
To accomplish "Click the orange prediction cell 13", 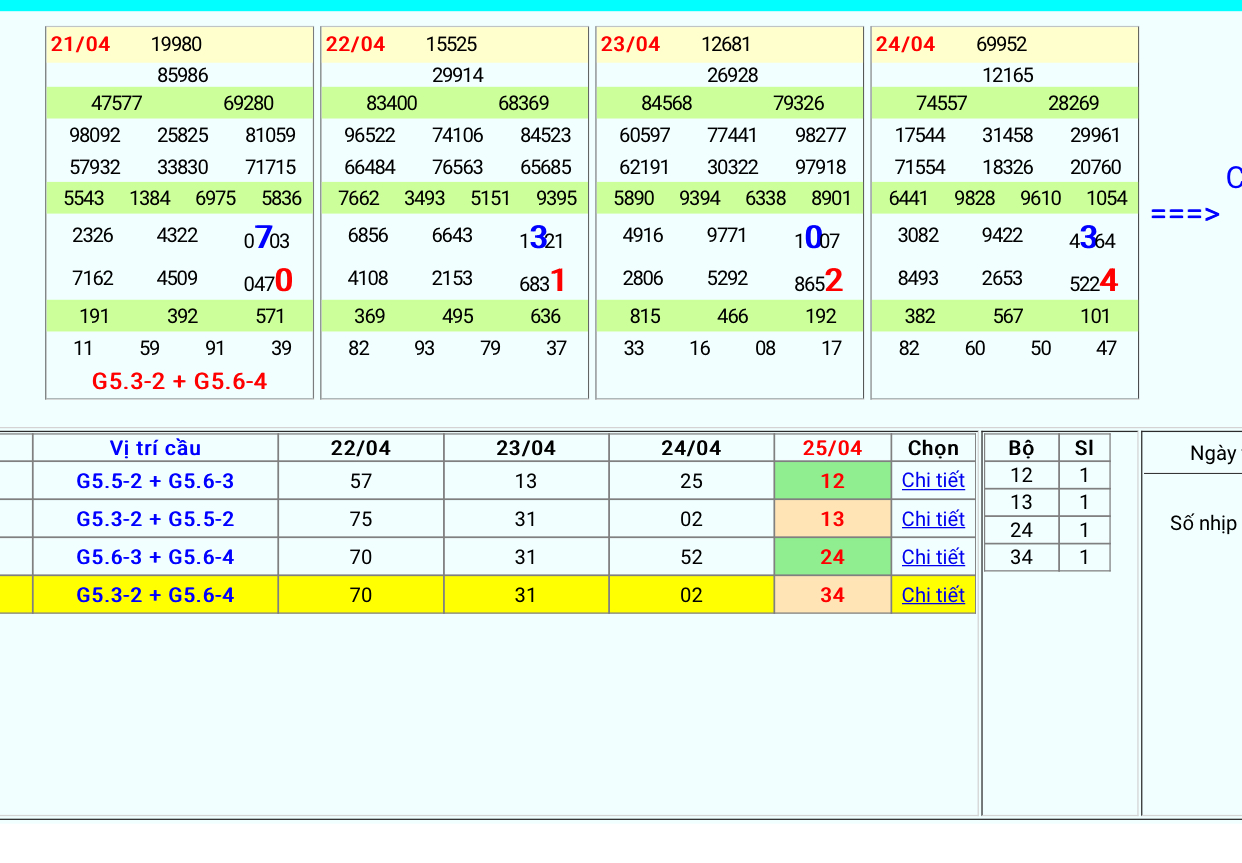I will tap(832, 519).
